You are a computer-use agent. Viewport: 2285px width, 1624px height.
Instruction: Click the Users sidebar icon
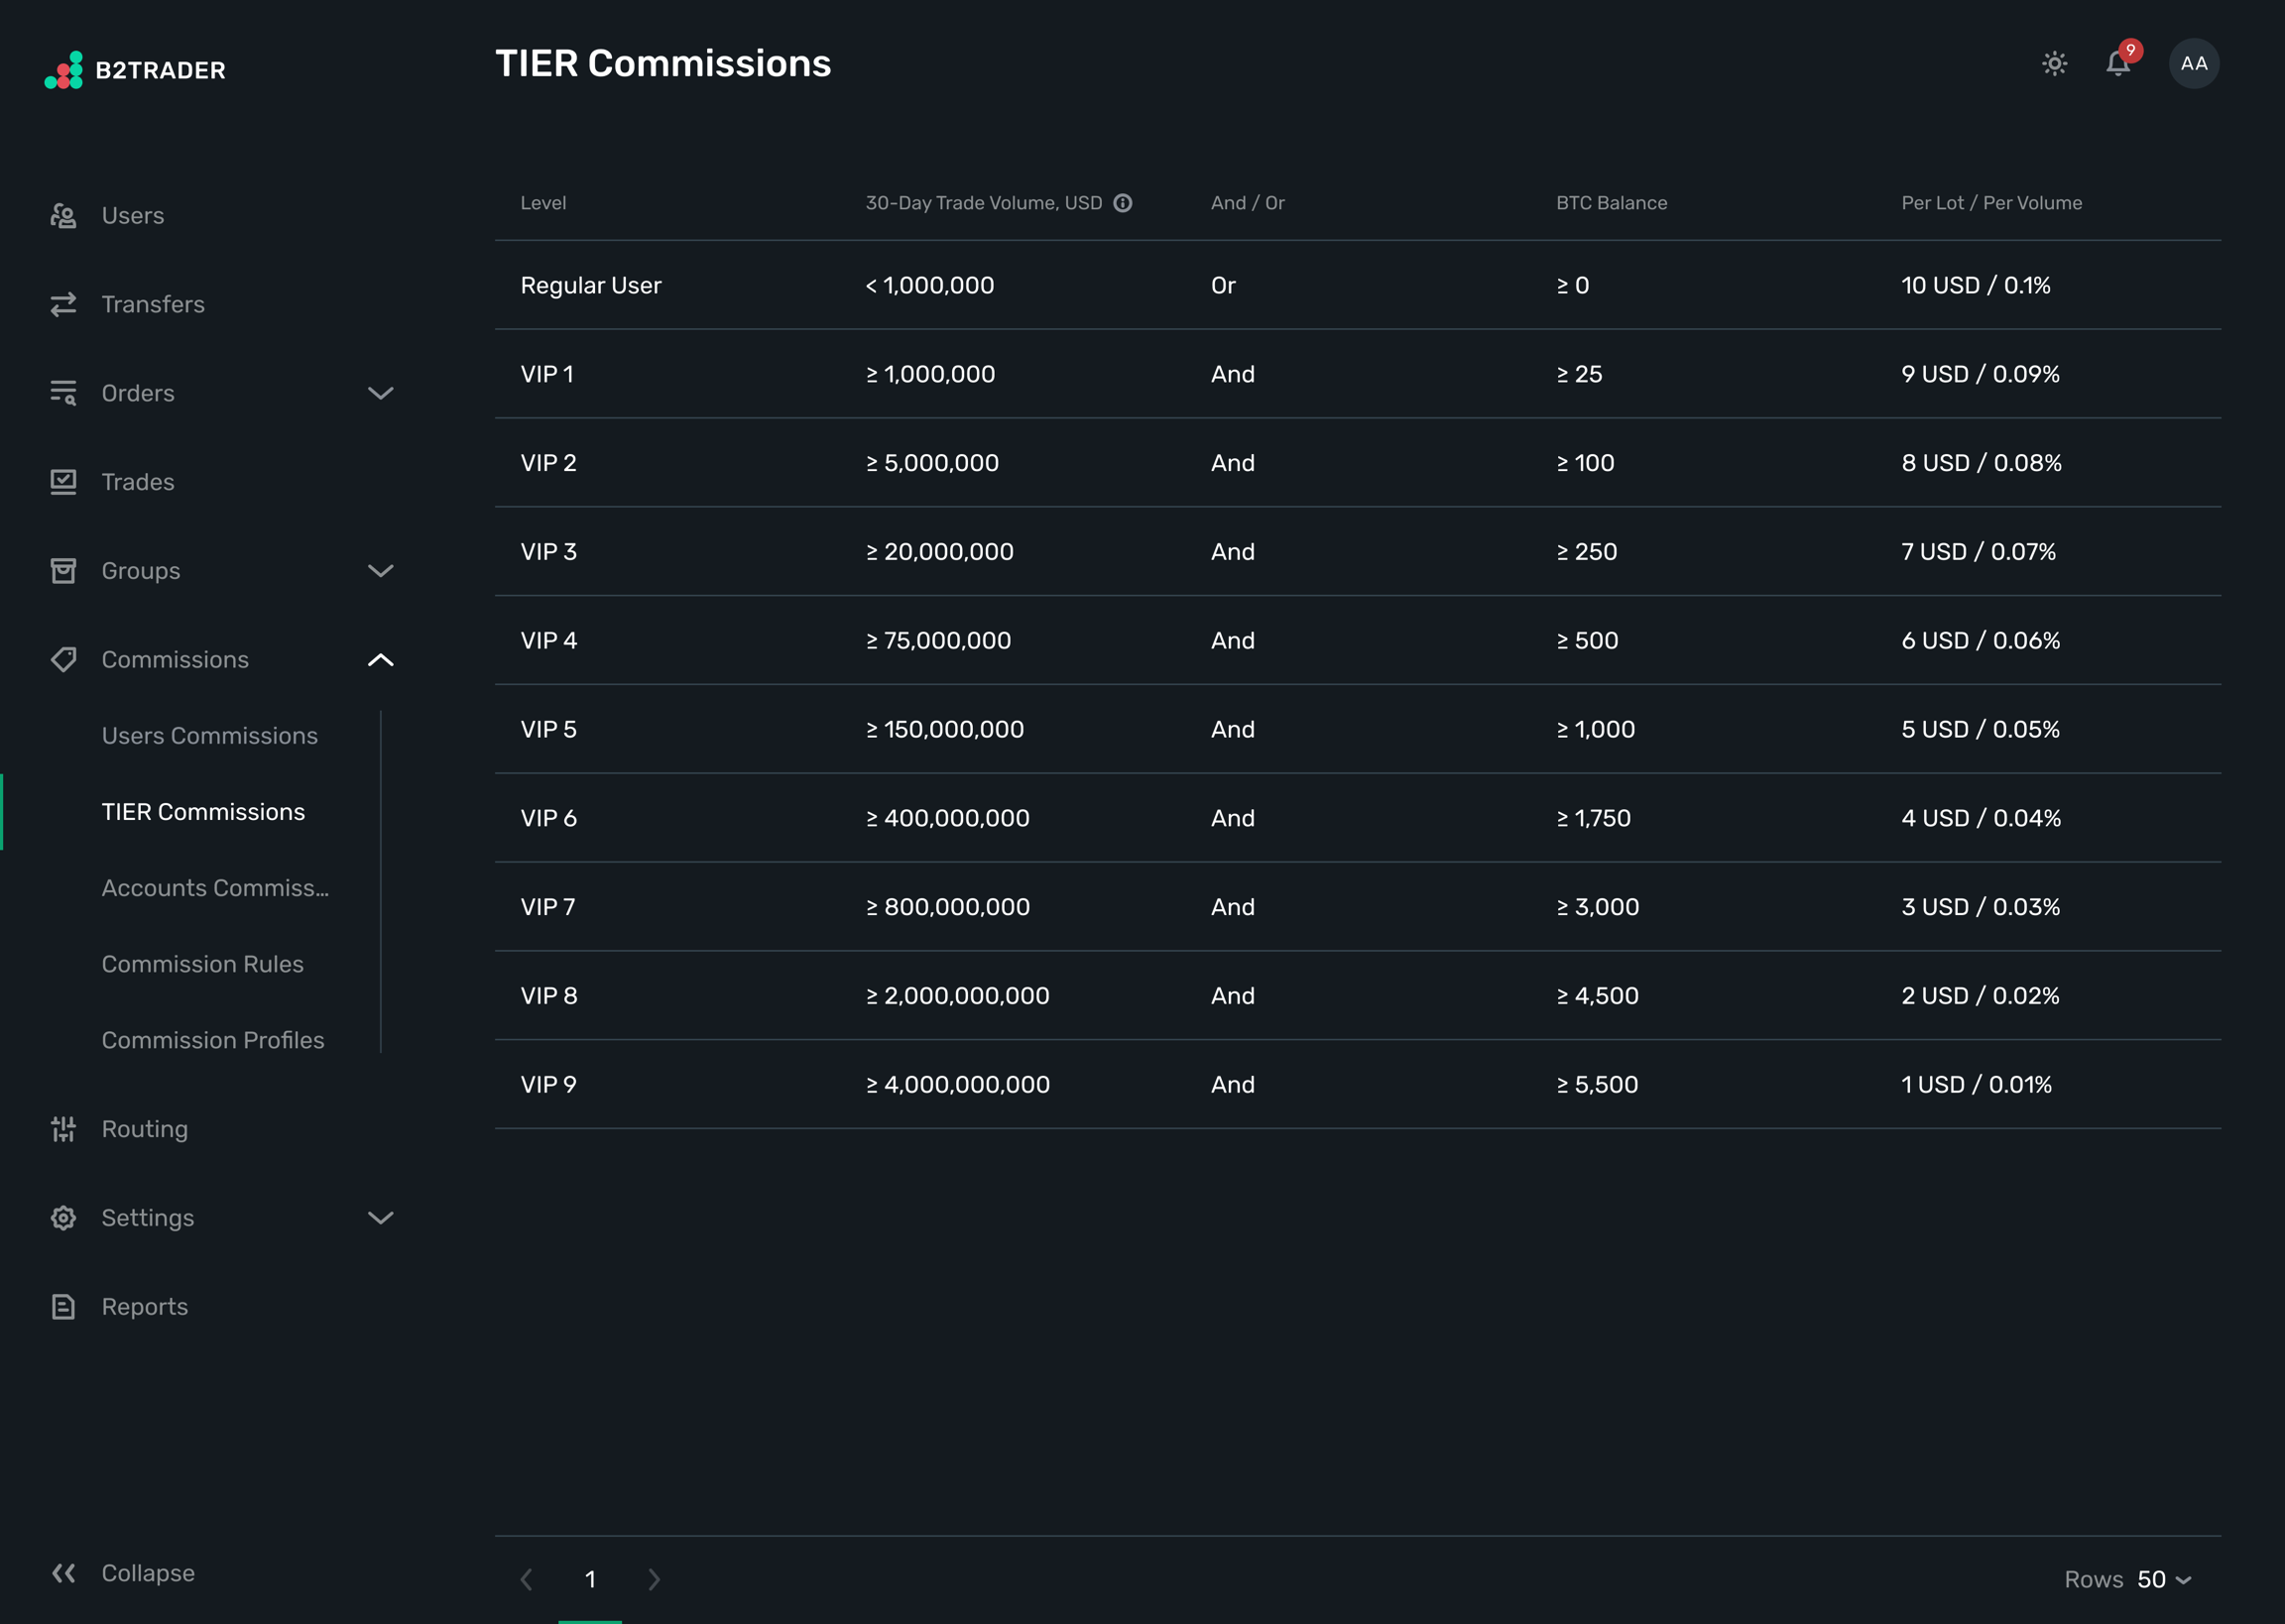click(64, 216)
